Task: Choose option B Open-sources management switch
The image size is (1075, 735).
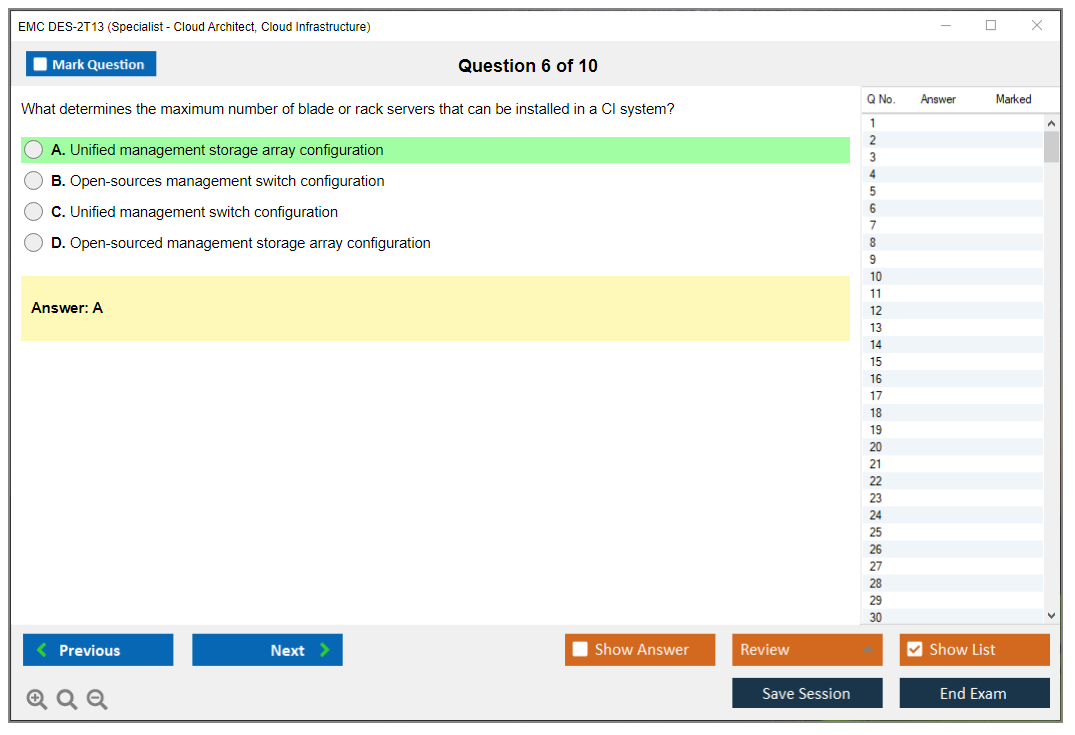Action: pyautogui.click(x=34, y=181)
